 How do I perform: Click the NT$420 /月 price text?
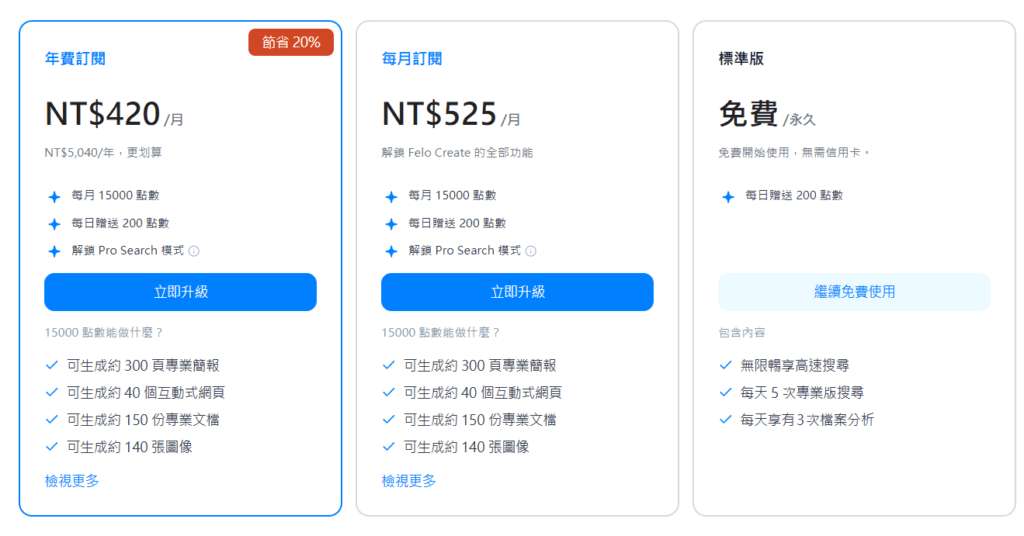click(114, 115)
